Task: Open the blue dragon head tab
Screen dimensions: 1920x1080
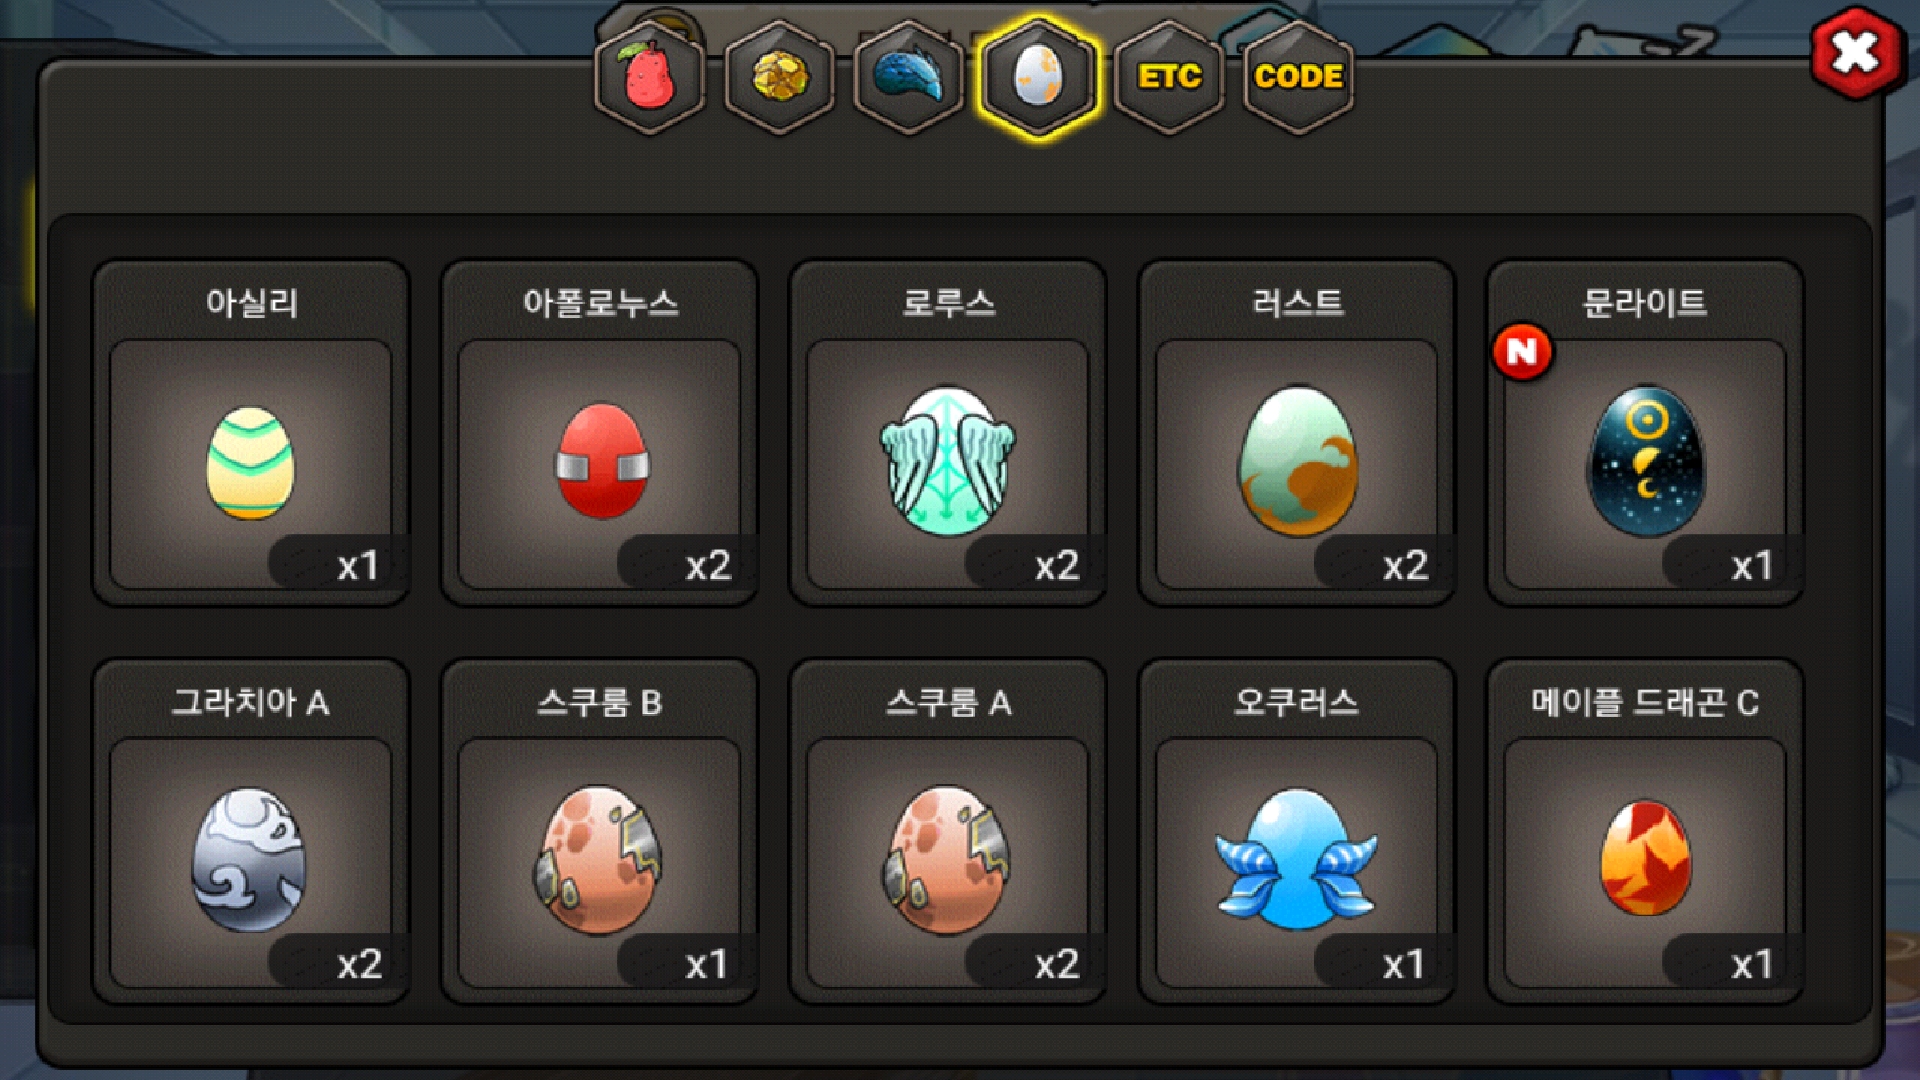Action: [908, 76]
